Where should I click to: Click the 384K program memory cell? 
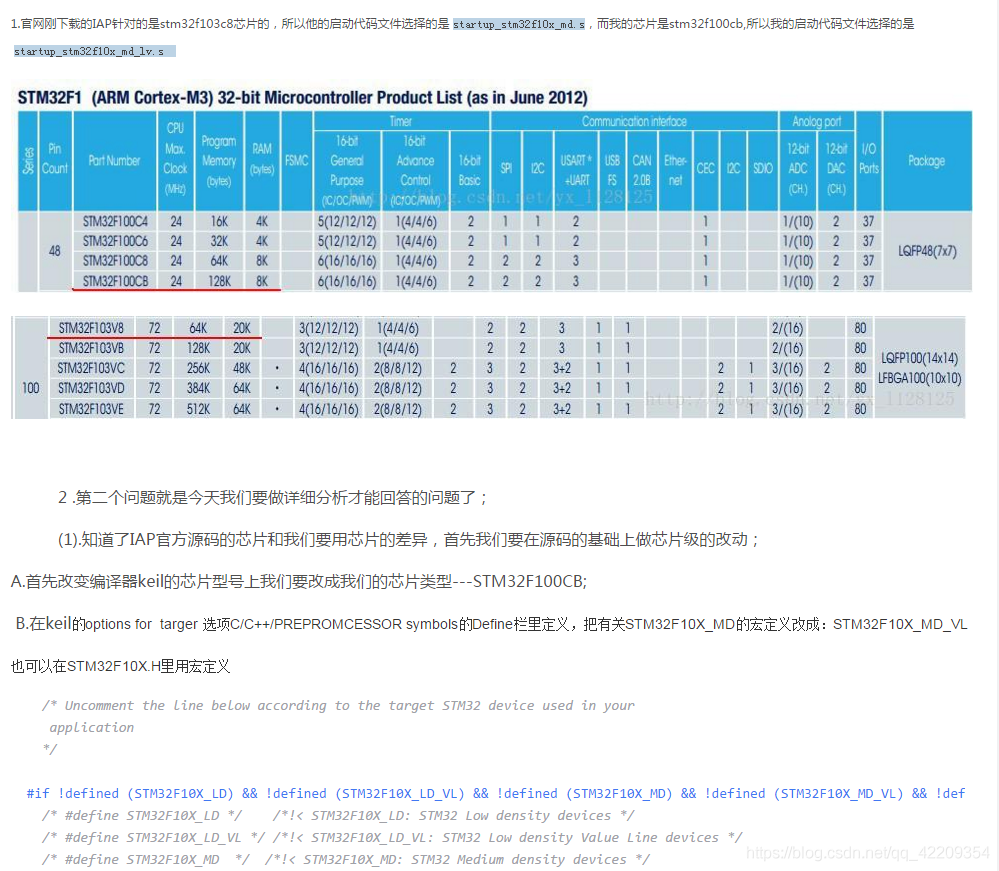point(198,388)
